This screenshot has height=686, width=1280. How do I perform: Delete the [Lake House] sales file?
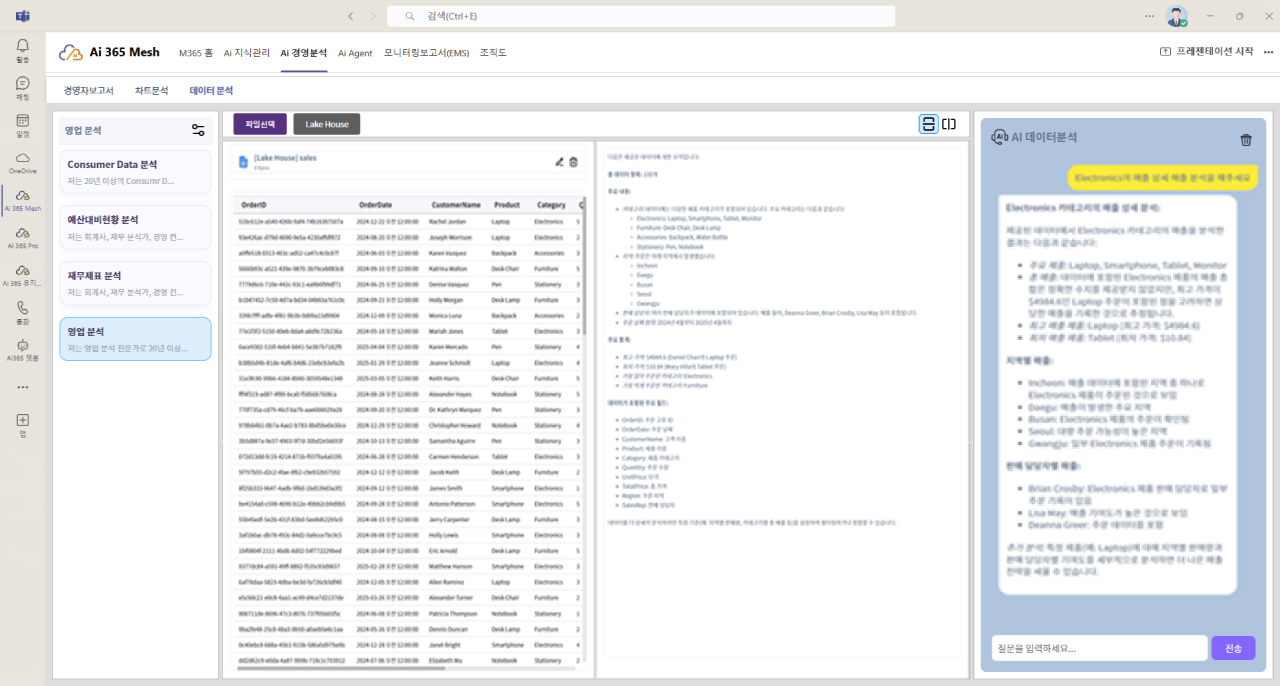point(574,162)
